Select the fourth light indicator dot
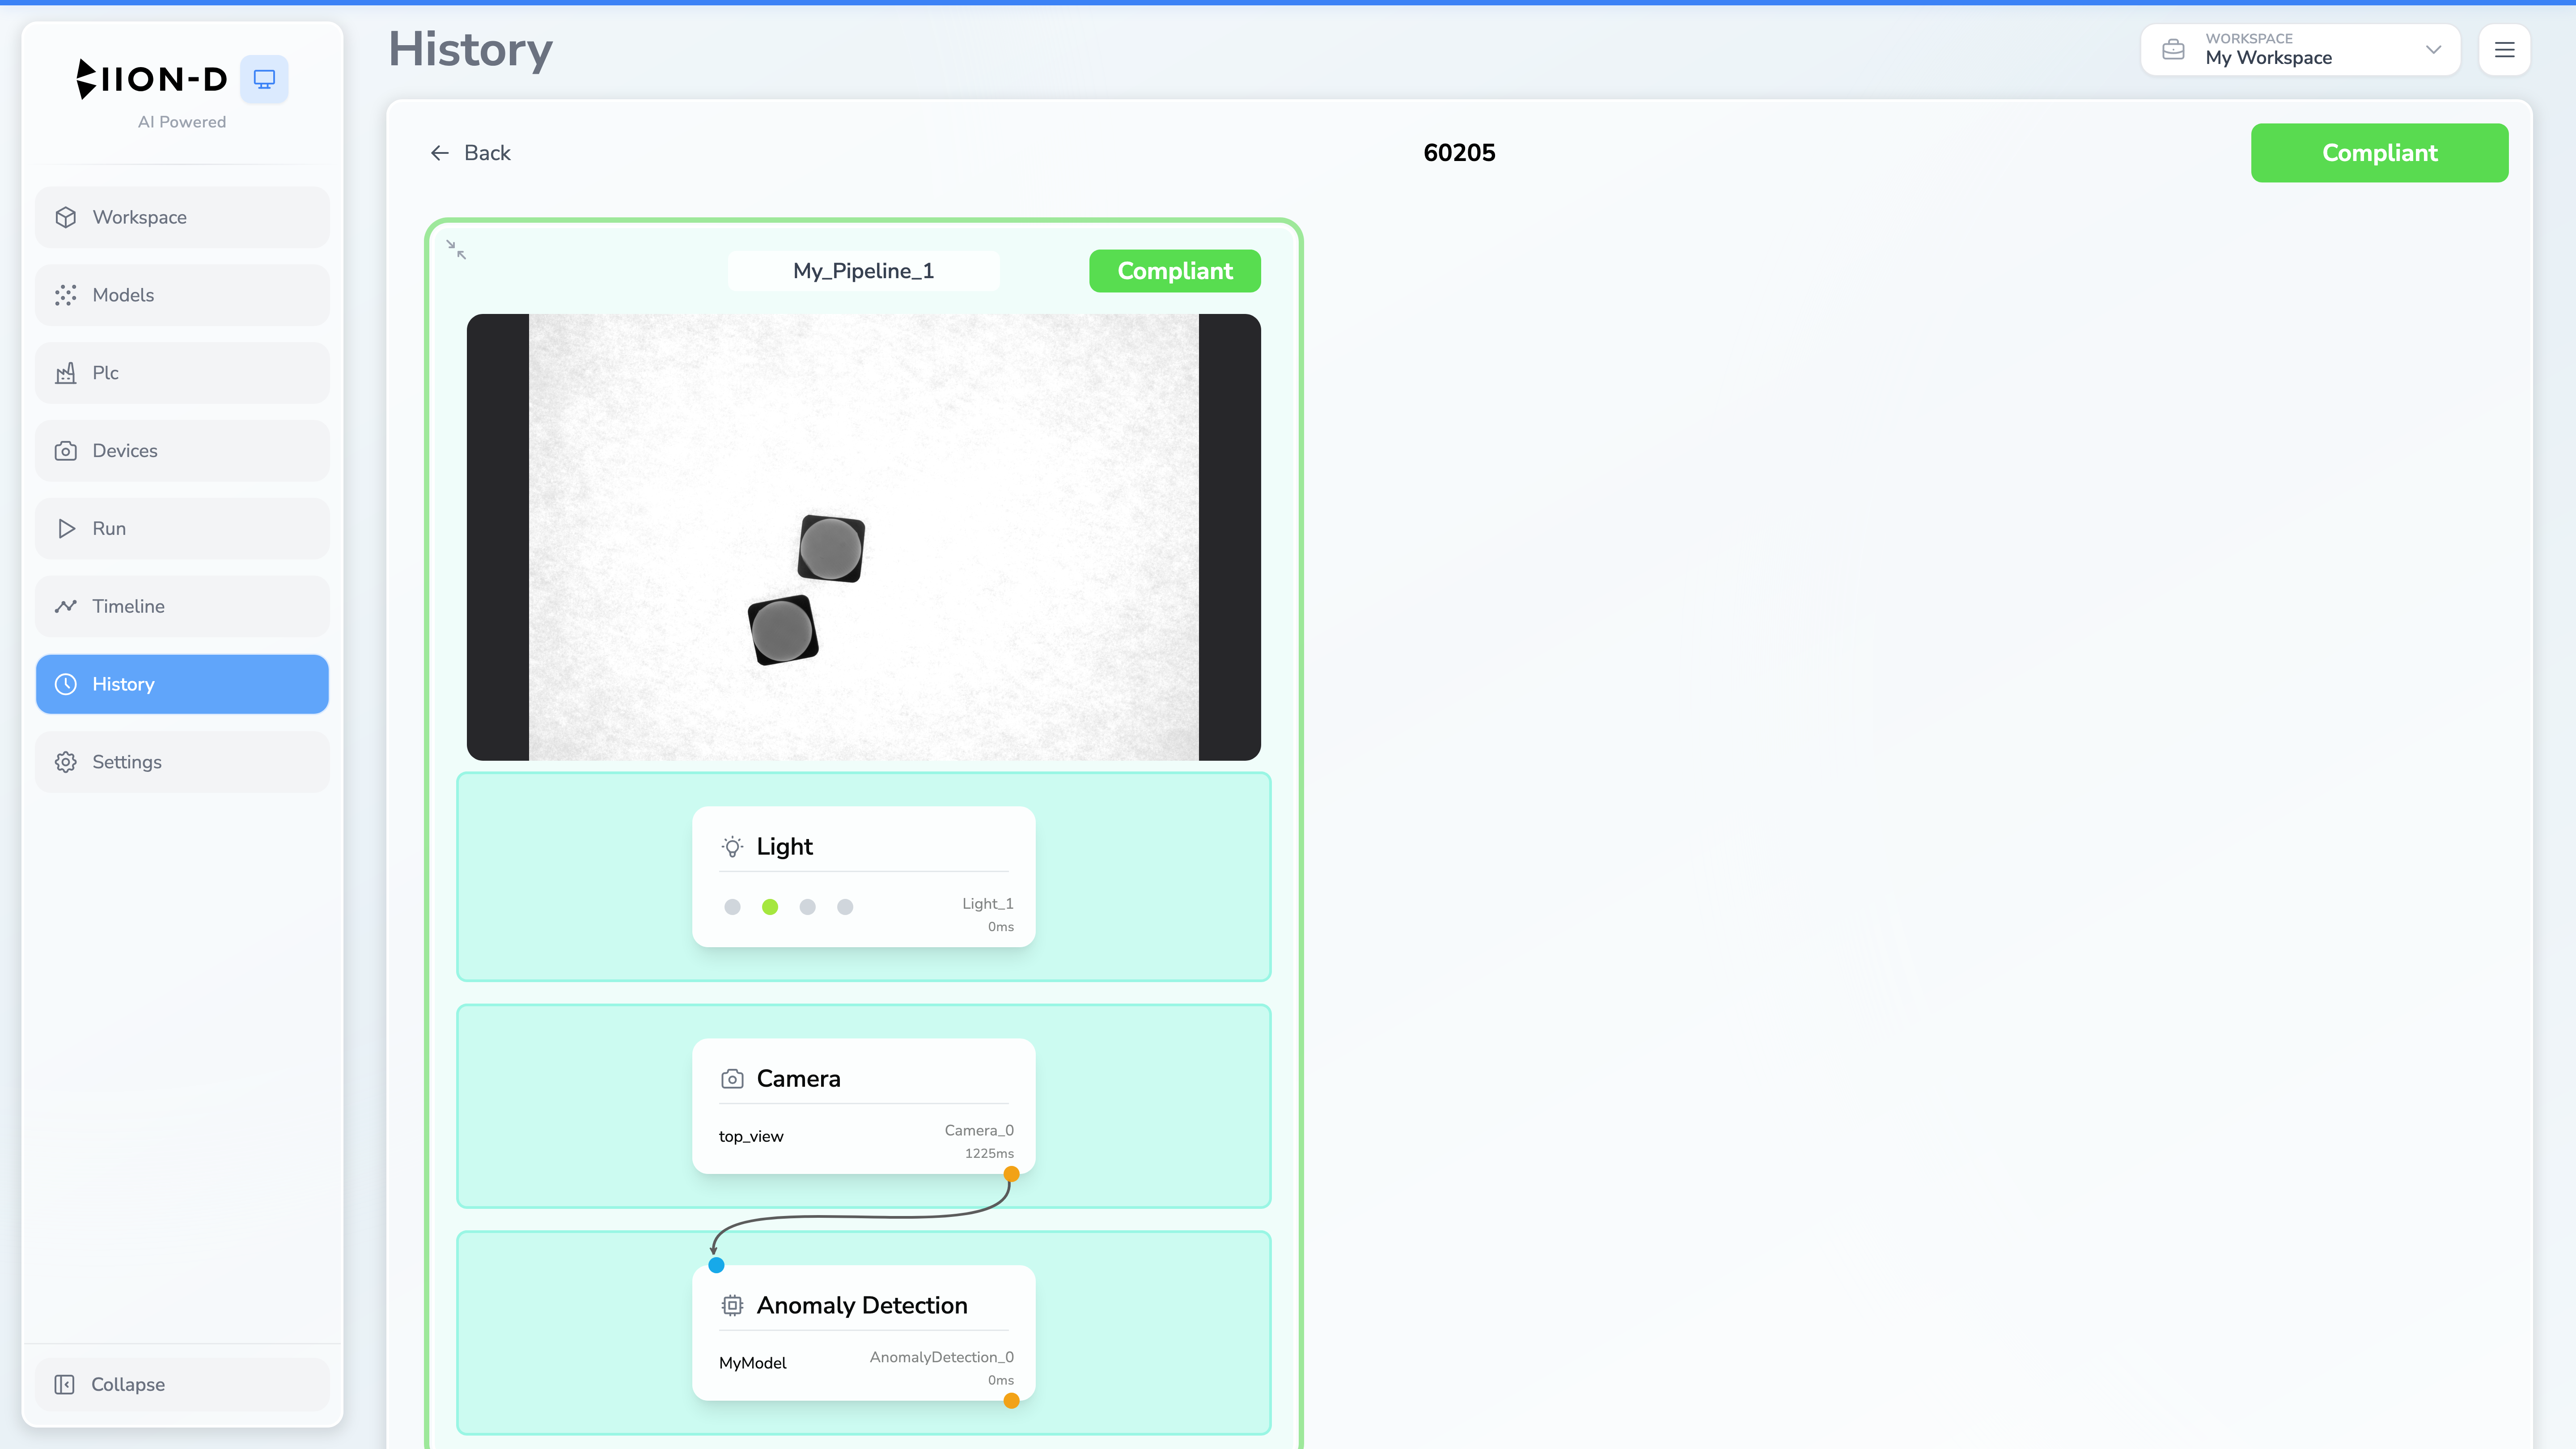This screenshot has width=2576, height=1449. click(845, 907)
